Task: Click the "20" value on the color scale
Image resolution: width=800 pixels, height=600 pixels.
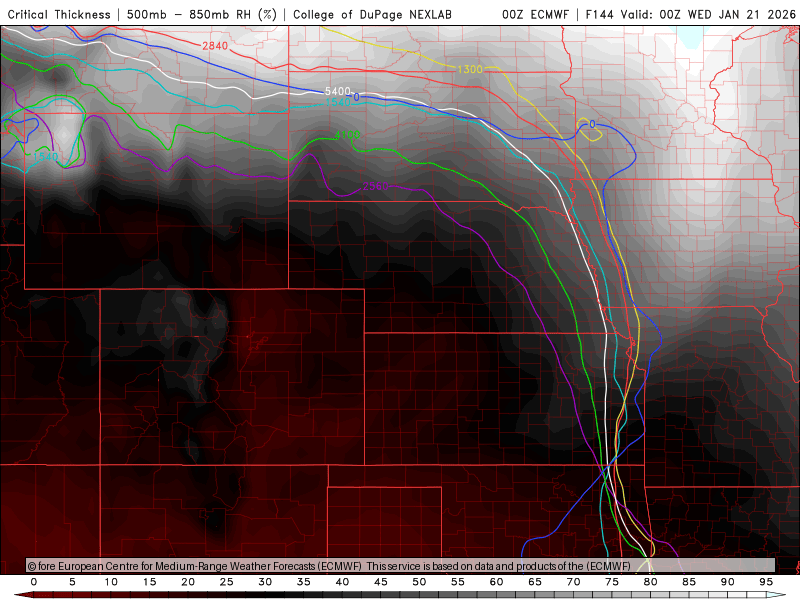Action: pyautogui.click(x=188, y=582)
